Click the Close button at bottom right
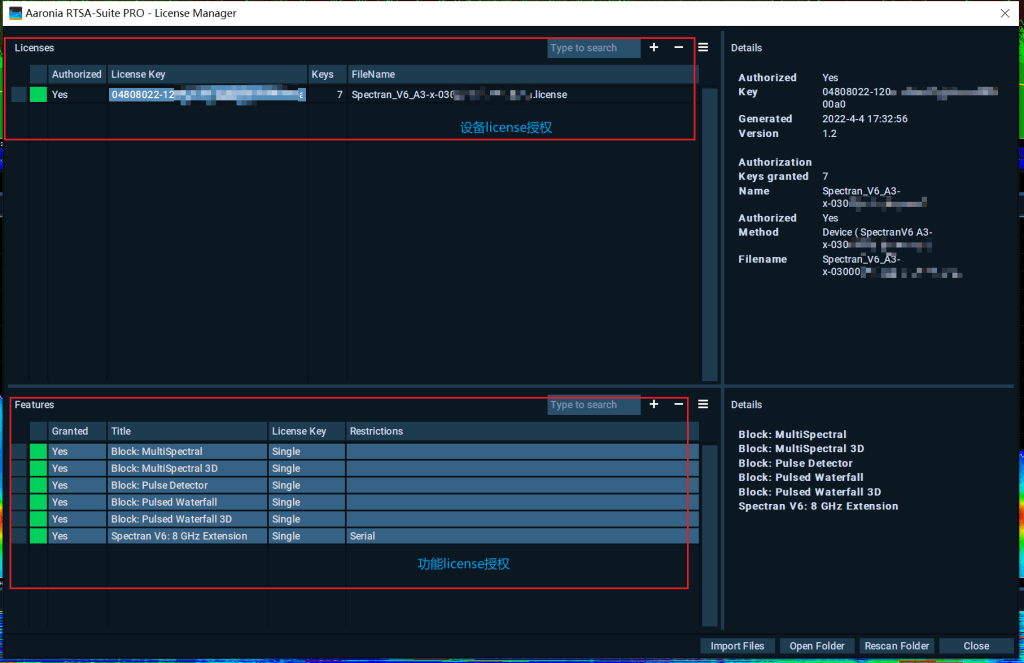Viewport: 1024px width, 663px height. [x=976, y=646]
